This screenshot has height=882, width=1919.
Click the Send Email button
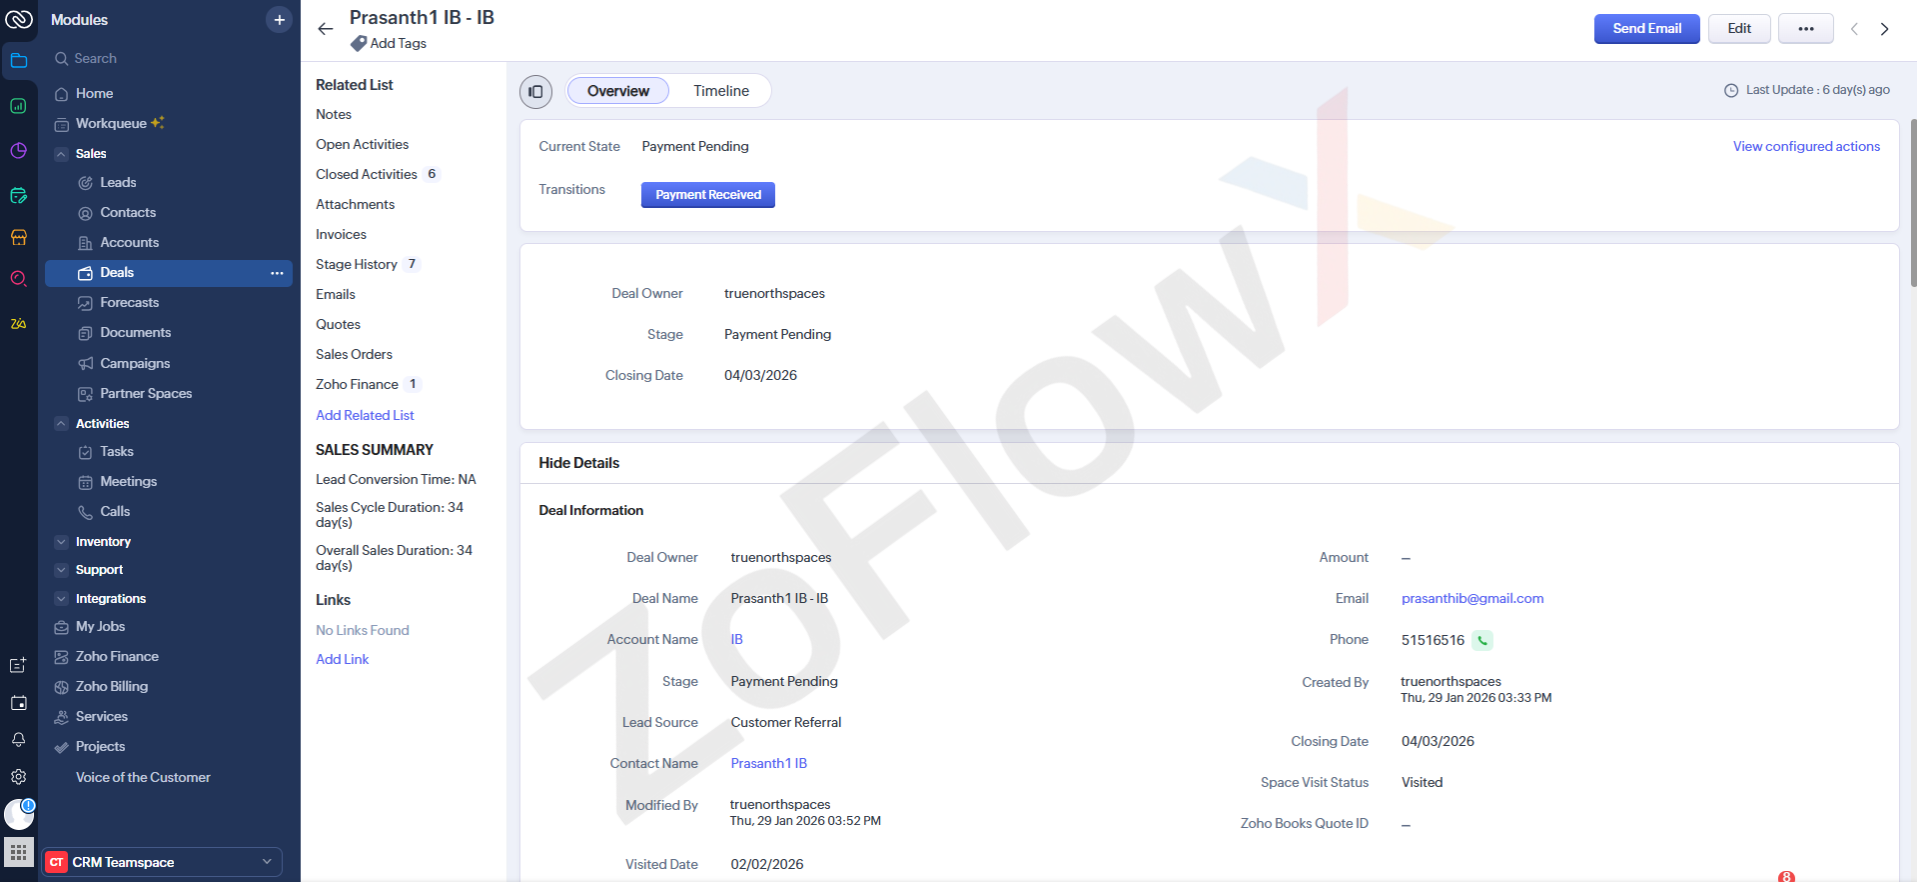point(1646,29)
